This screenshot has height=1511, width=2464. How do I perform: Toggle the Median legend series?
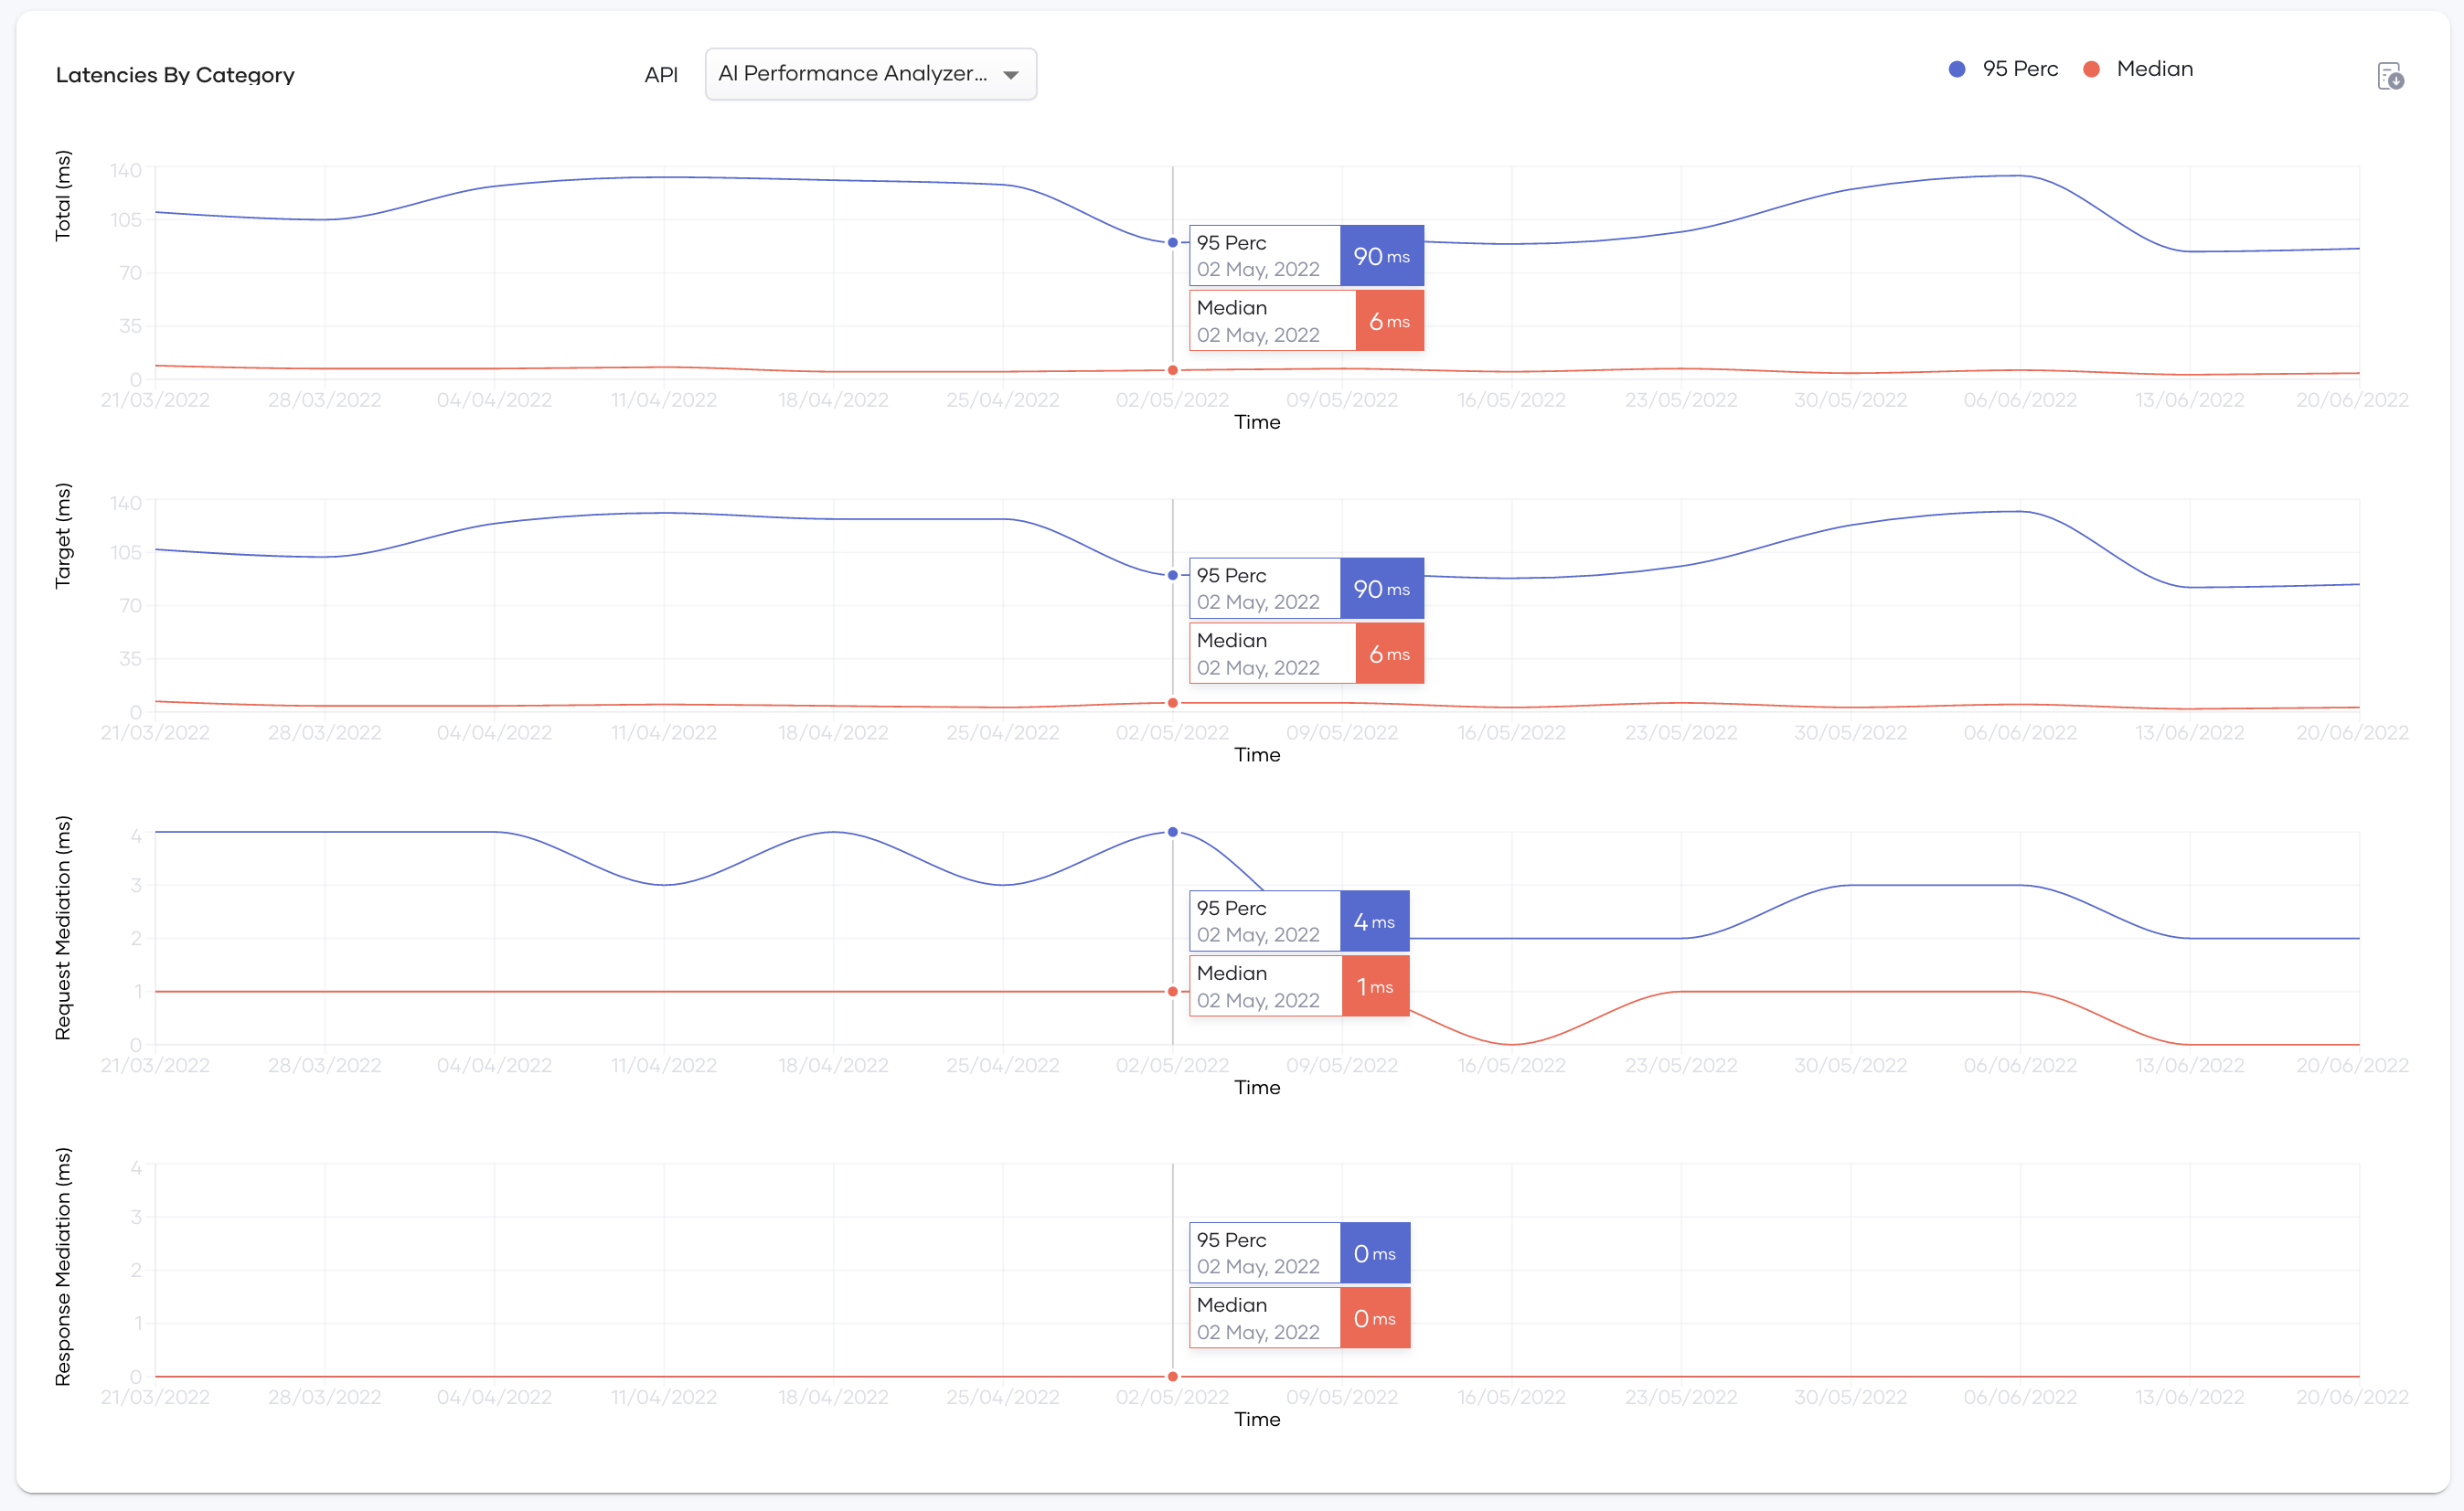coord(2154,69)
